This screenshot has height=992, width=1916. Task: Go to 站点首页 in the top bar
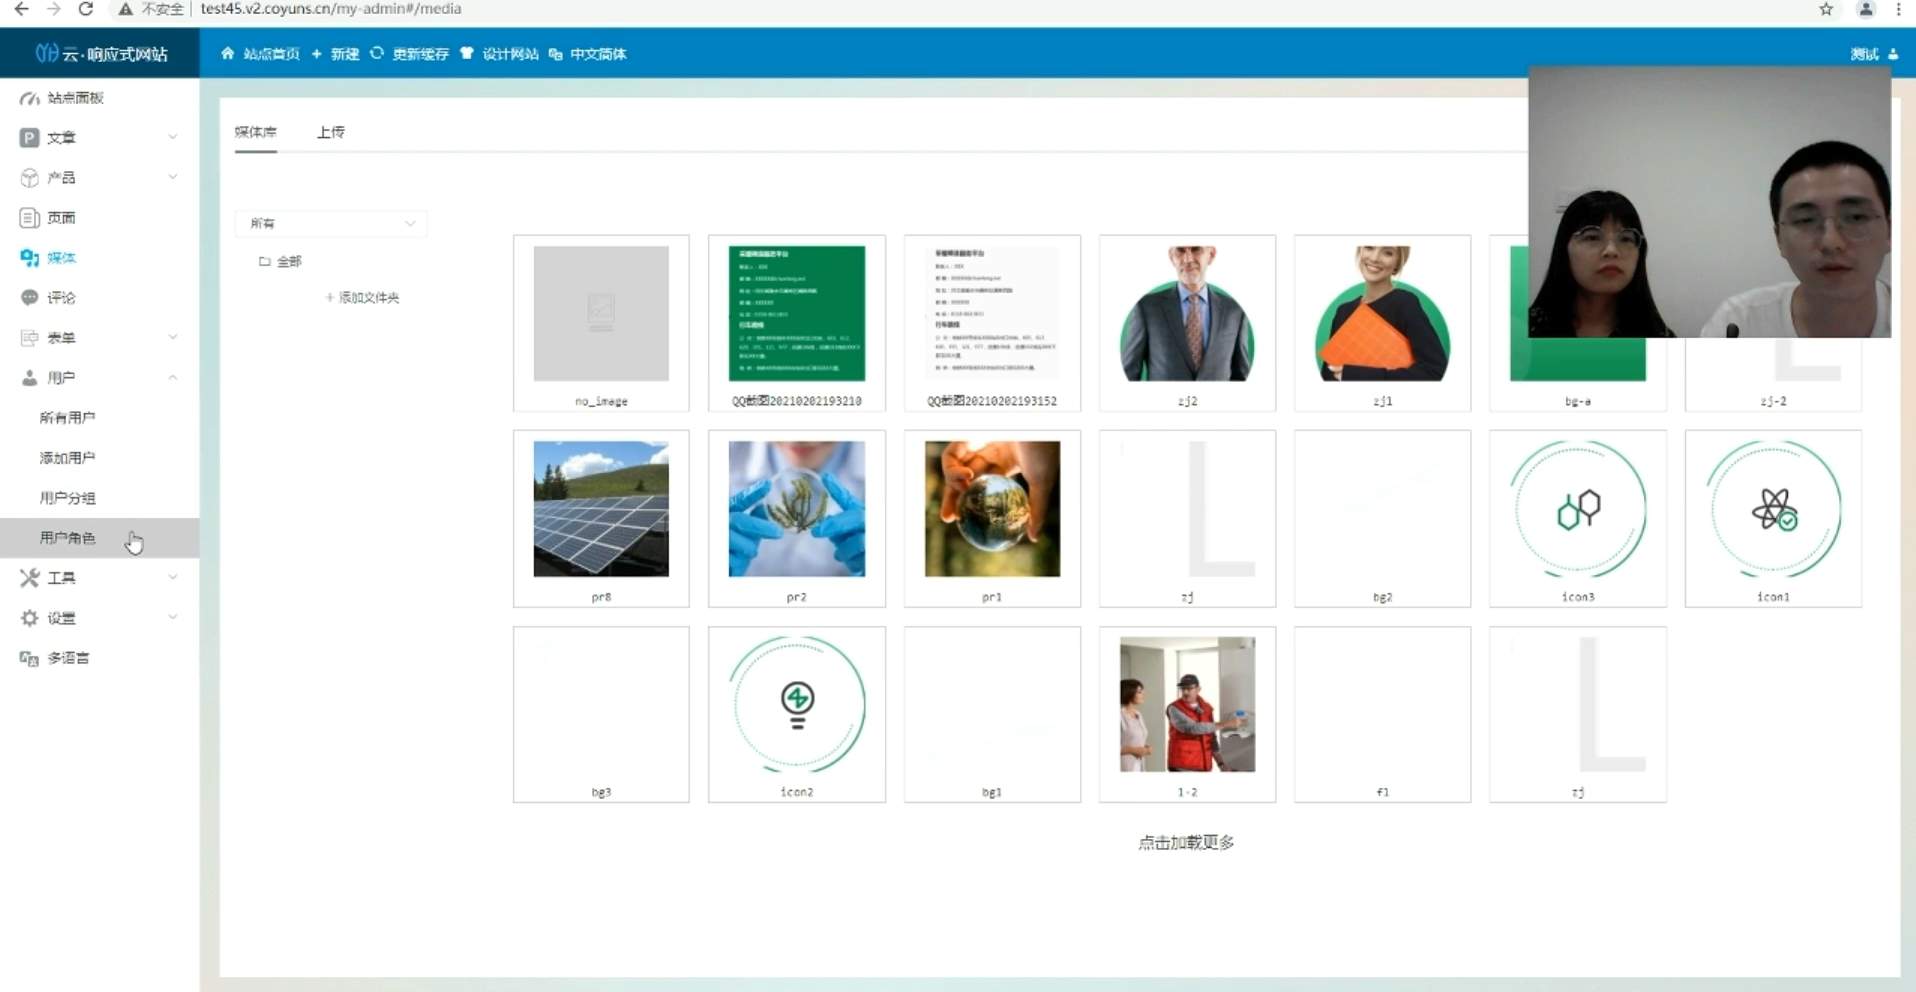coord(272,54)
